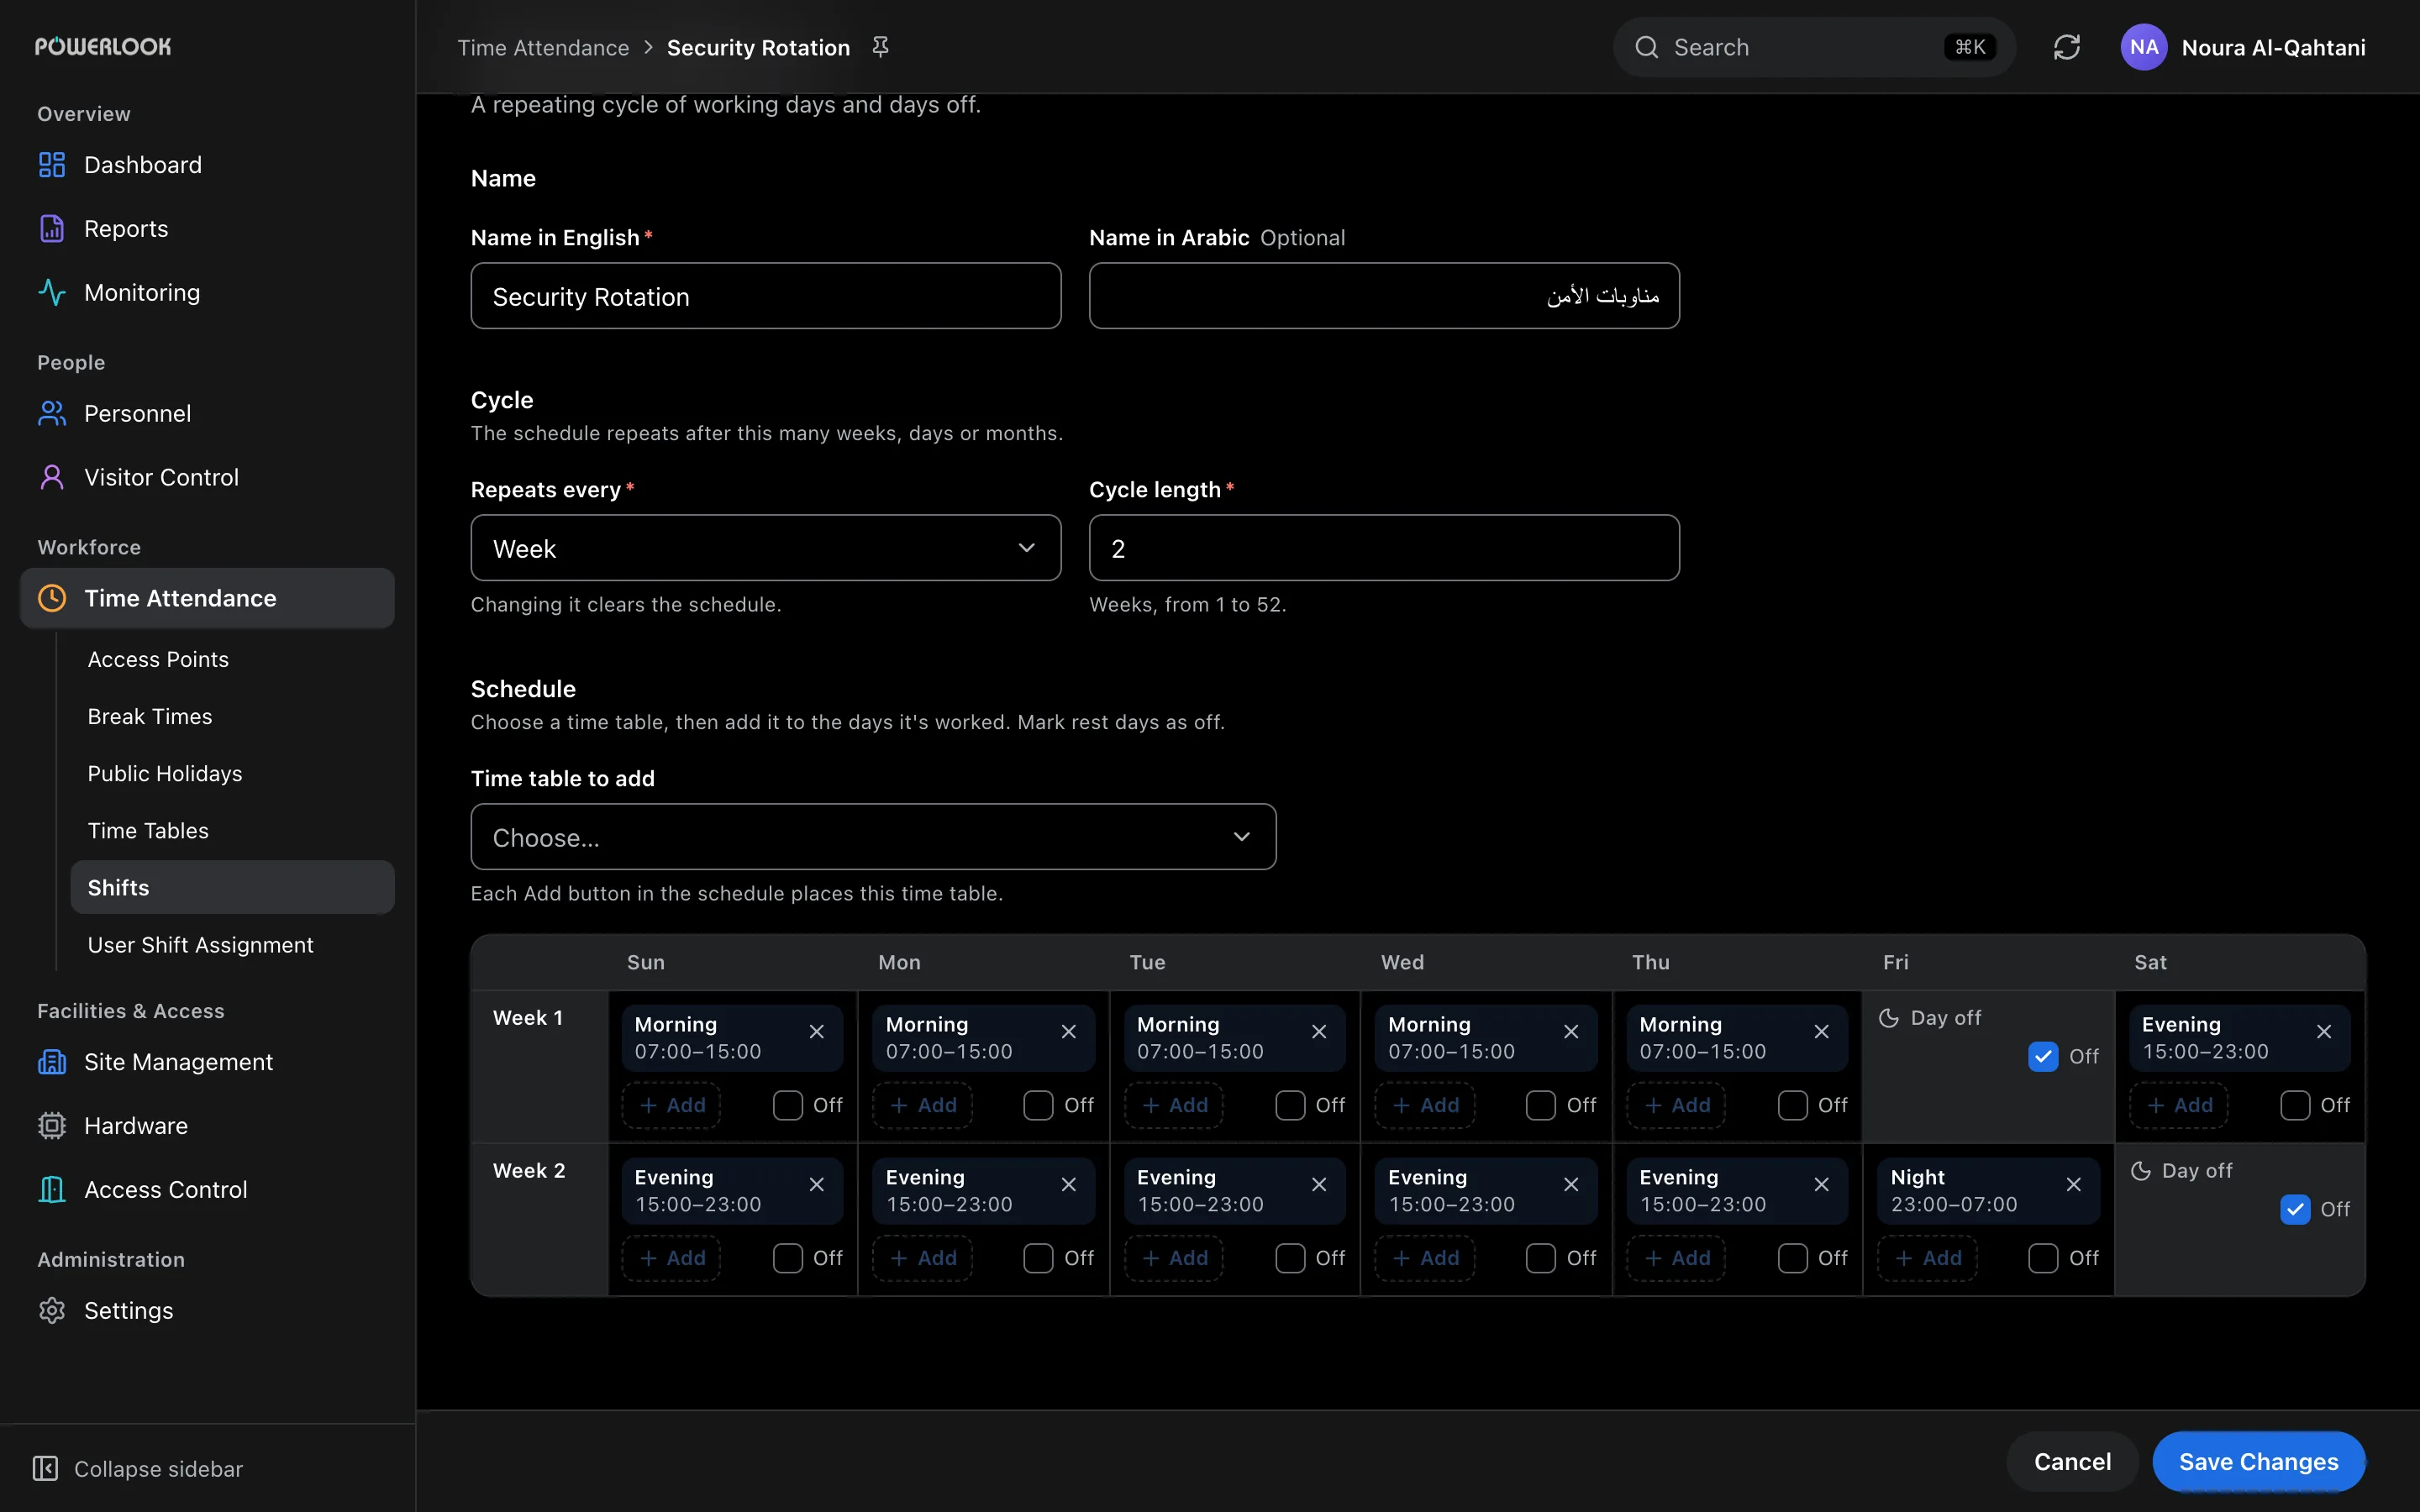
Task: Open the Time table to add dropdown
Action: click(x=873, y=837)
